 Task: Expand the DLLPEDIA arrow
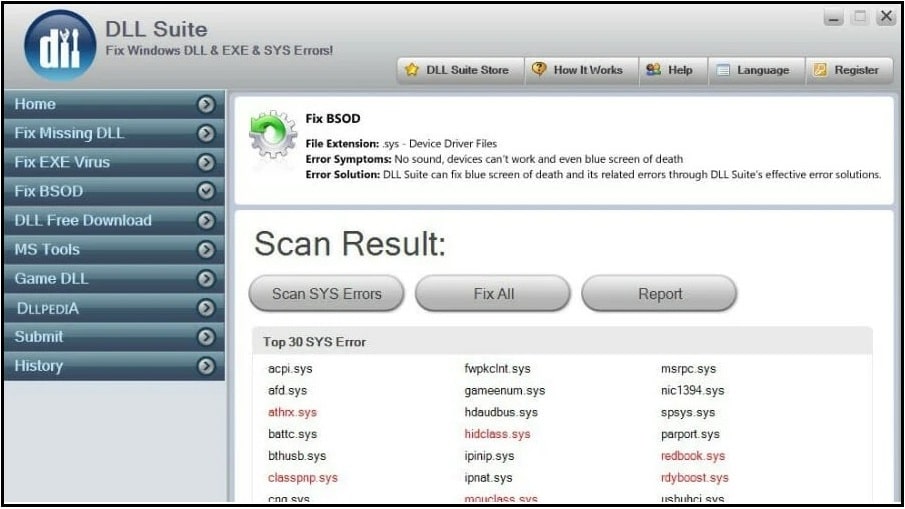pos(206,308)
